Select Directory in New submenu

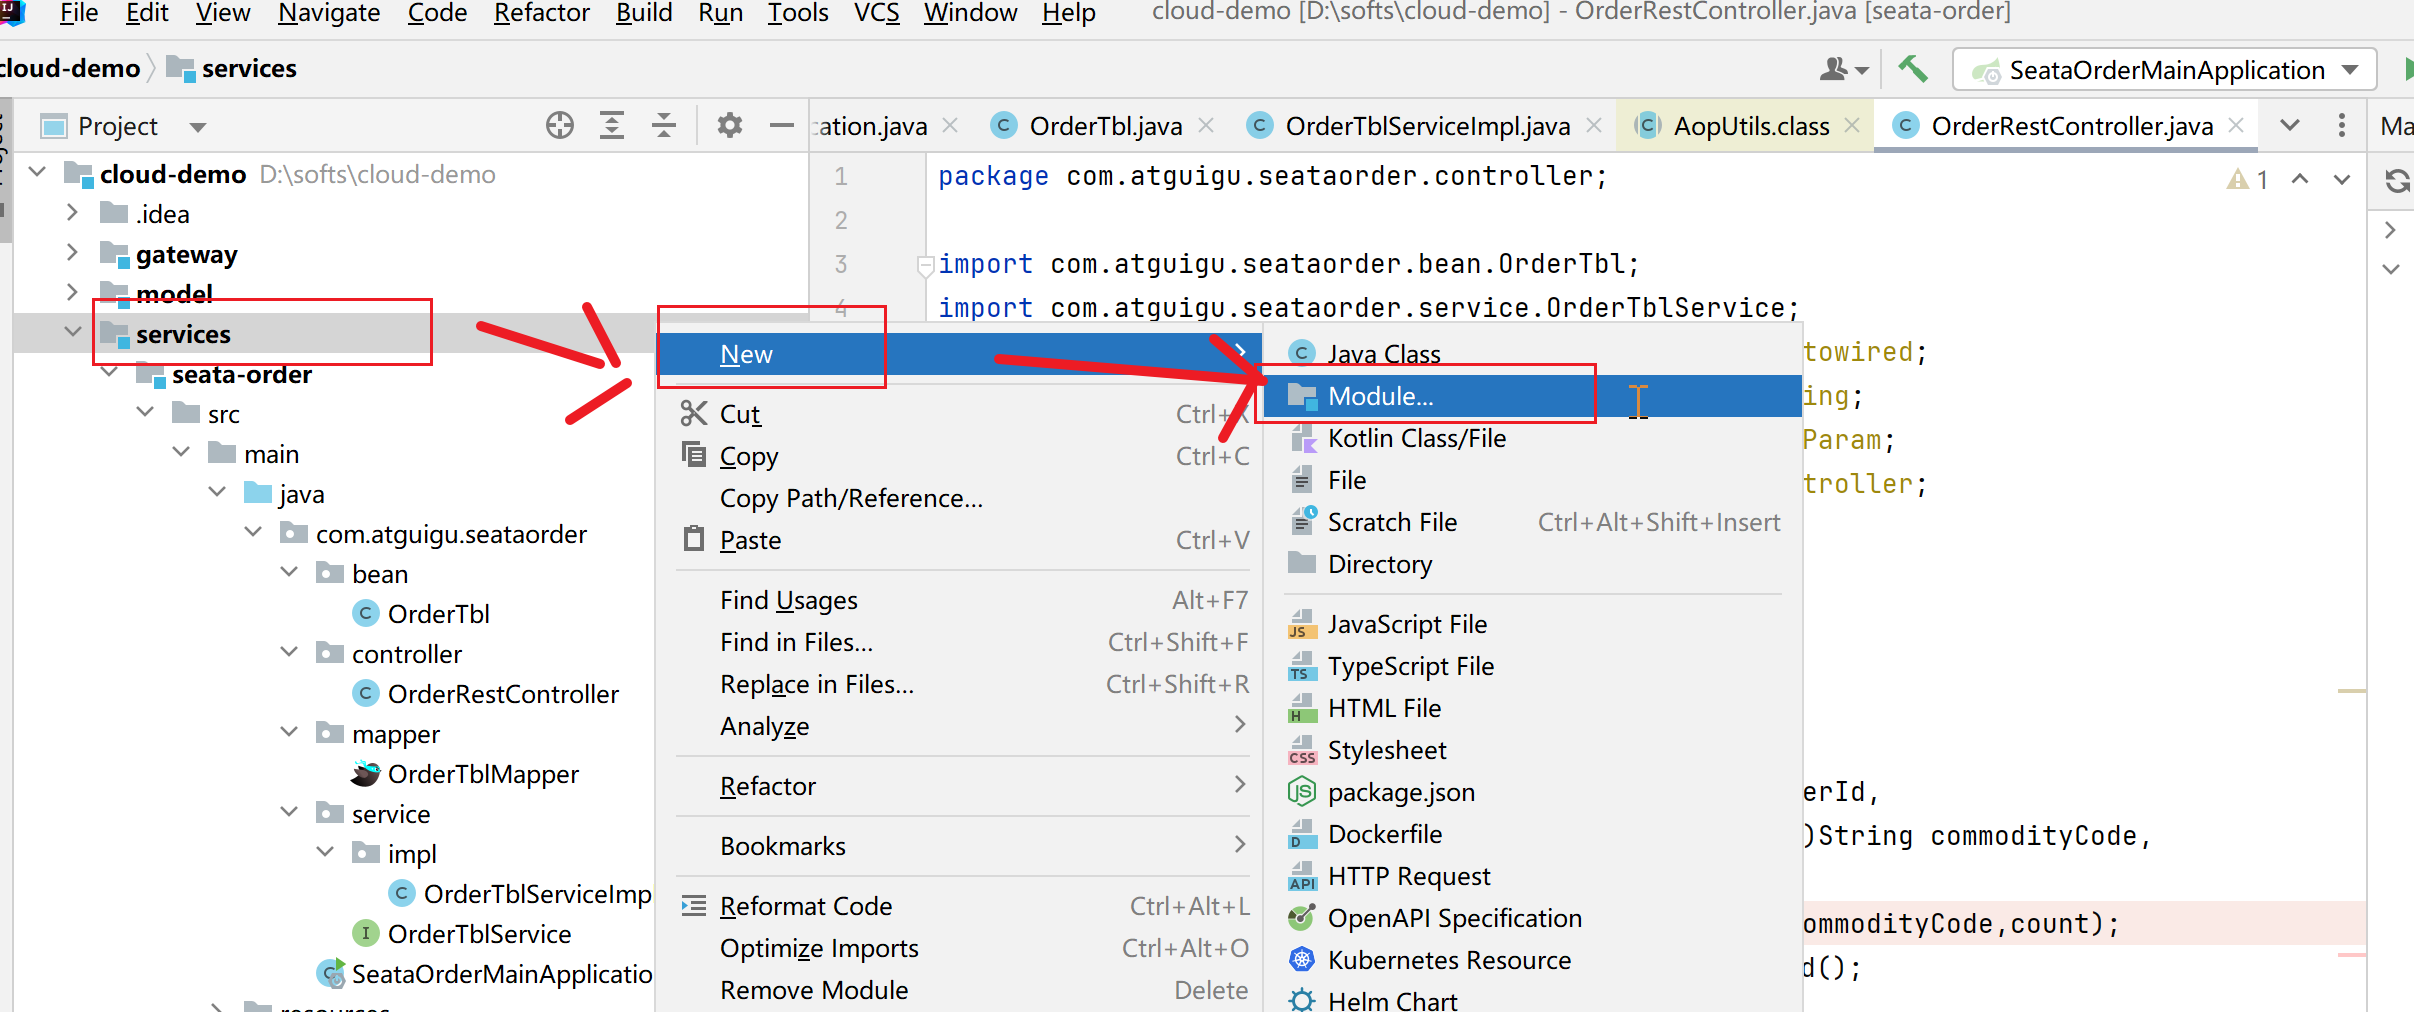[x=1533, y=564]
